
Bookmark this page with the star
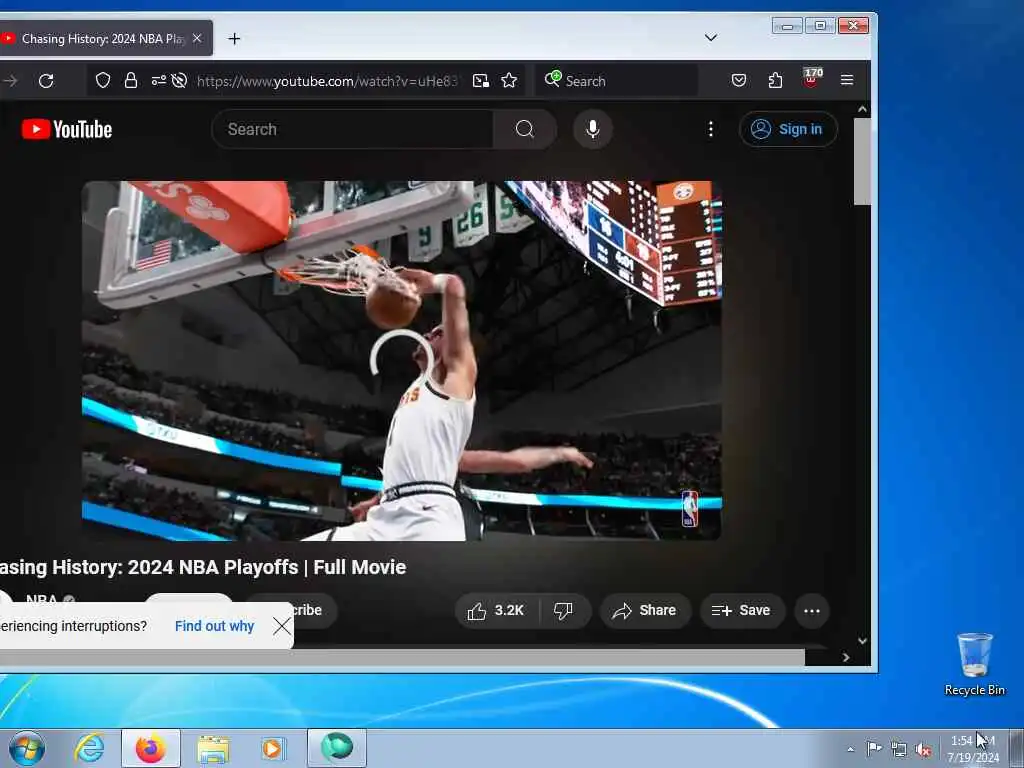(509, 80)
